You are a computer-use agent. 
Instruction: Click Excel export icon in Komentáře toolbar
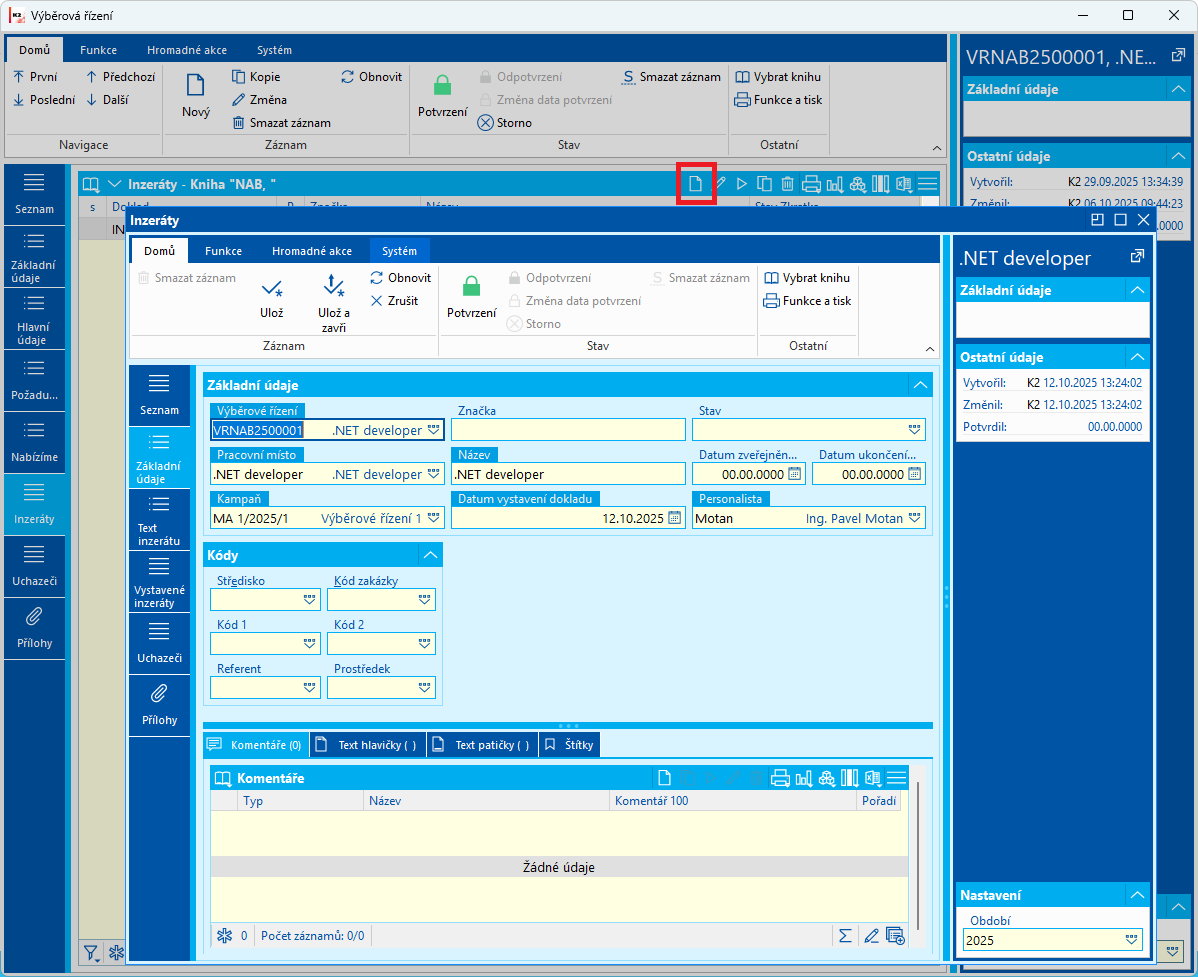tap(873, 778)
